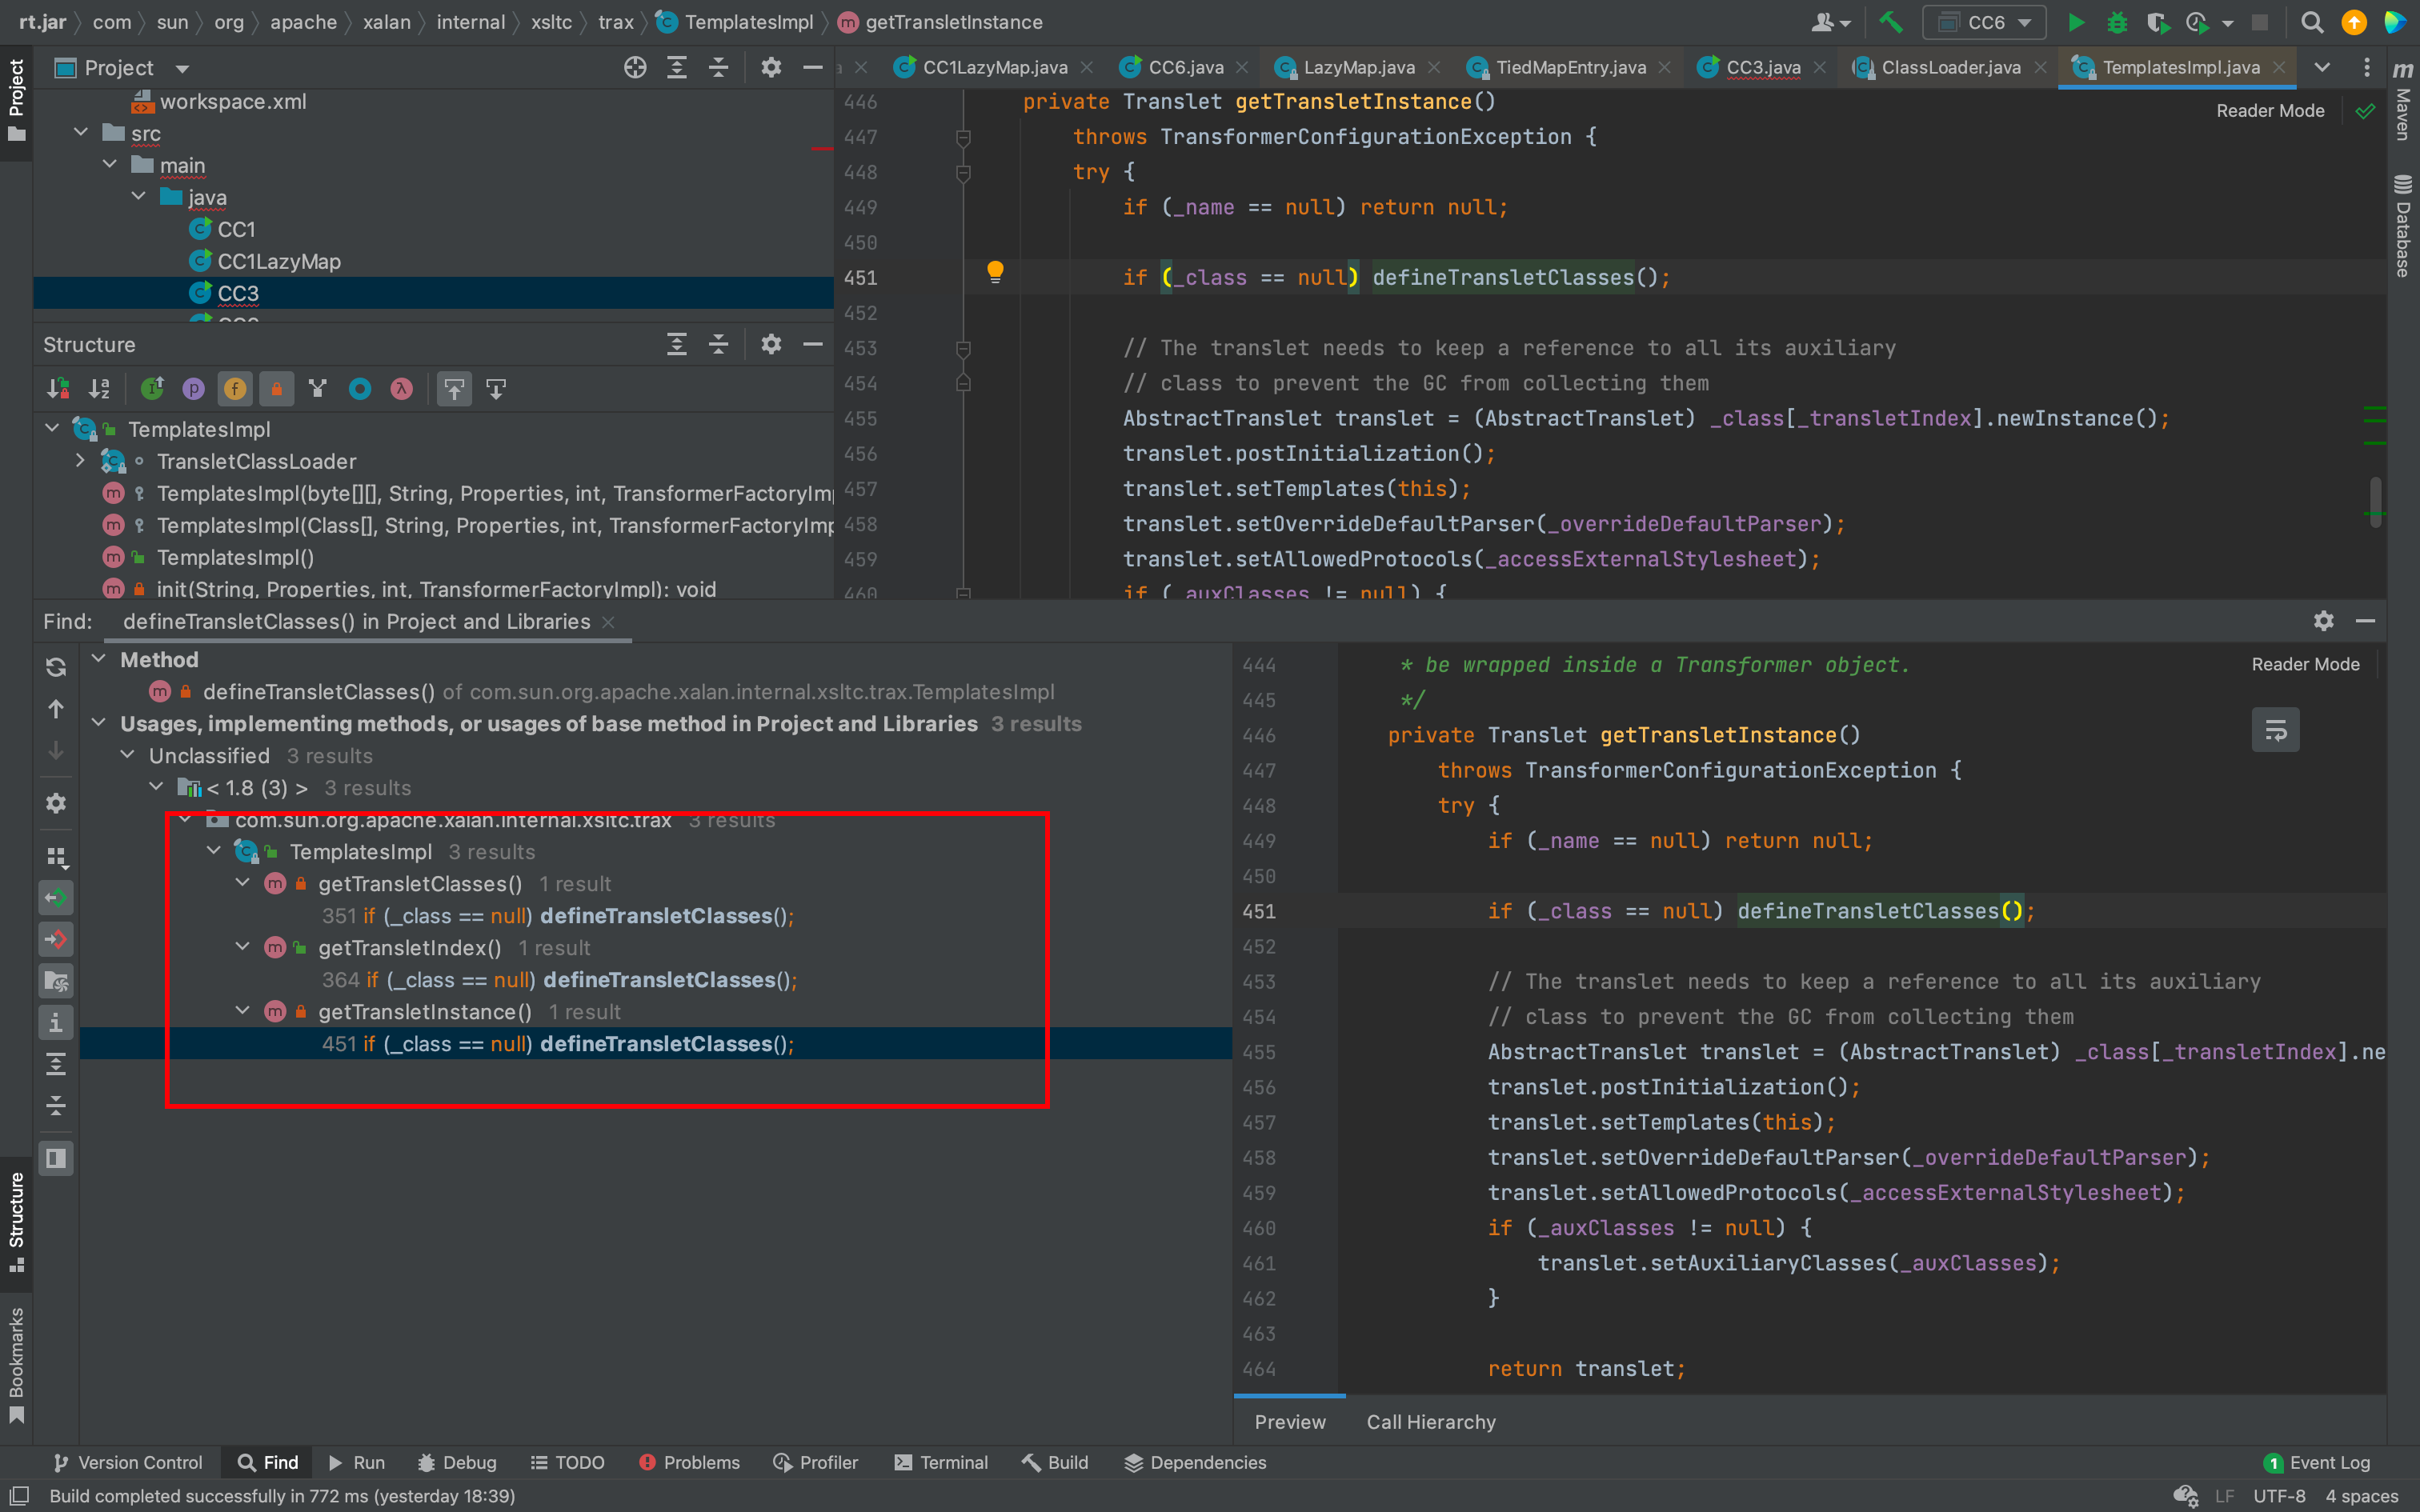Collapse the java folder node
The width and height of the screenshot is (2420, 1512).
[x=138, y=196]
